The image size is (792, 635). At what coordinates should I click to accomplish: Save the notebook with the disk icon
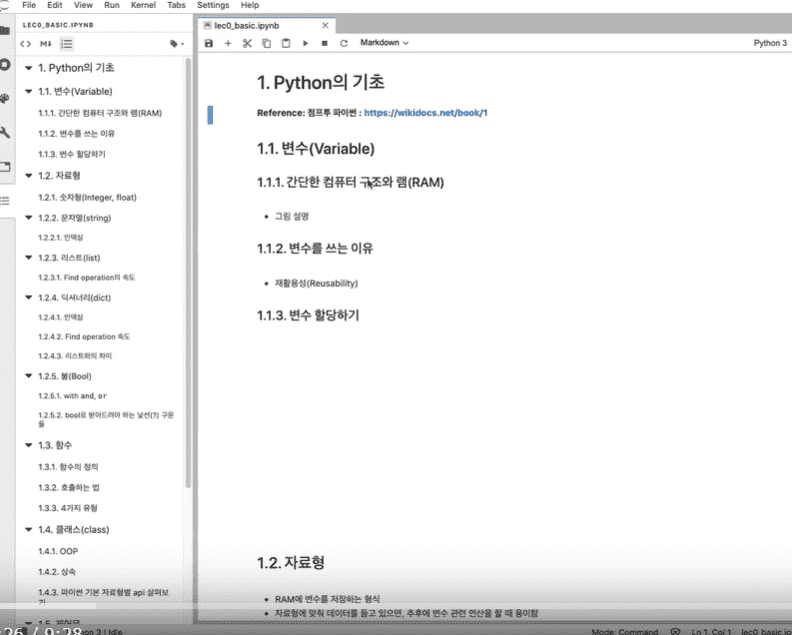tap(209, 43)
